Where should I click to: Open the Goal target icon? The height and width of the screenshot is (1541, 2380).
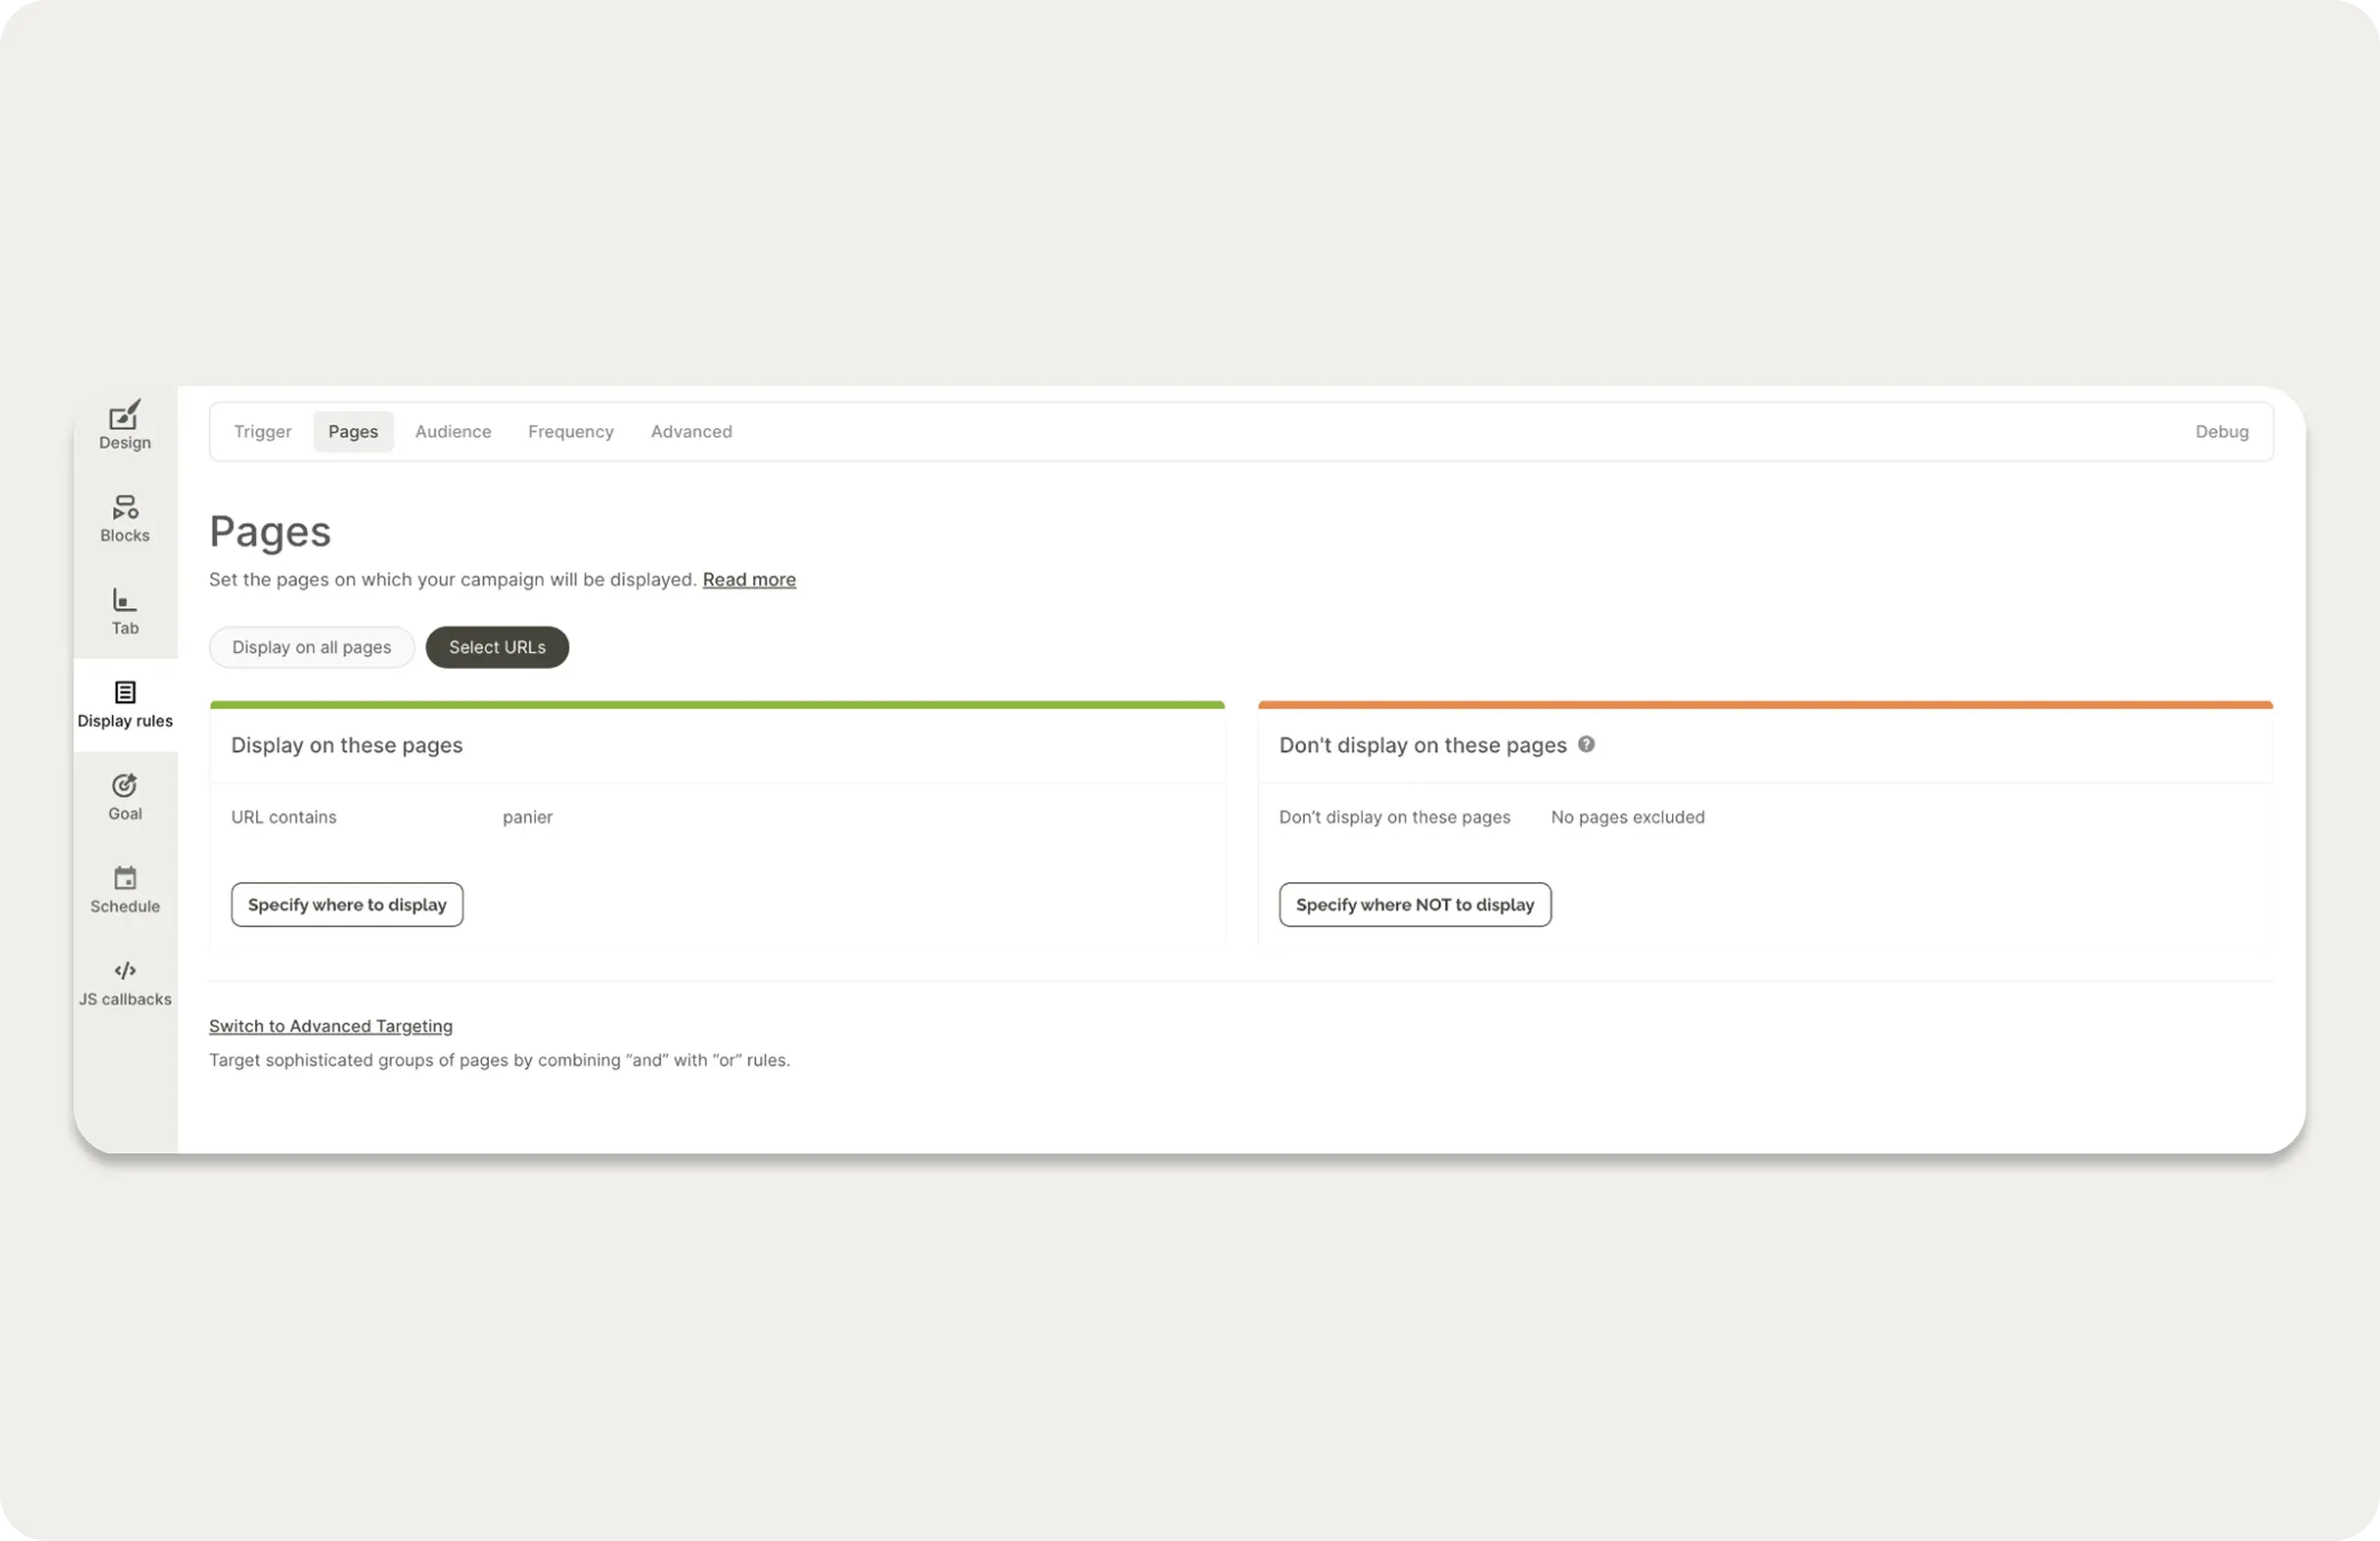pos(125,786)
